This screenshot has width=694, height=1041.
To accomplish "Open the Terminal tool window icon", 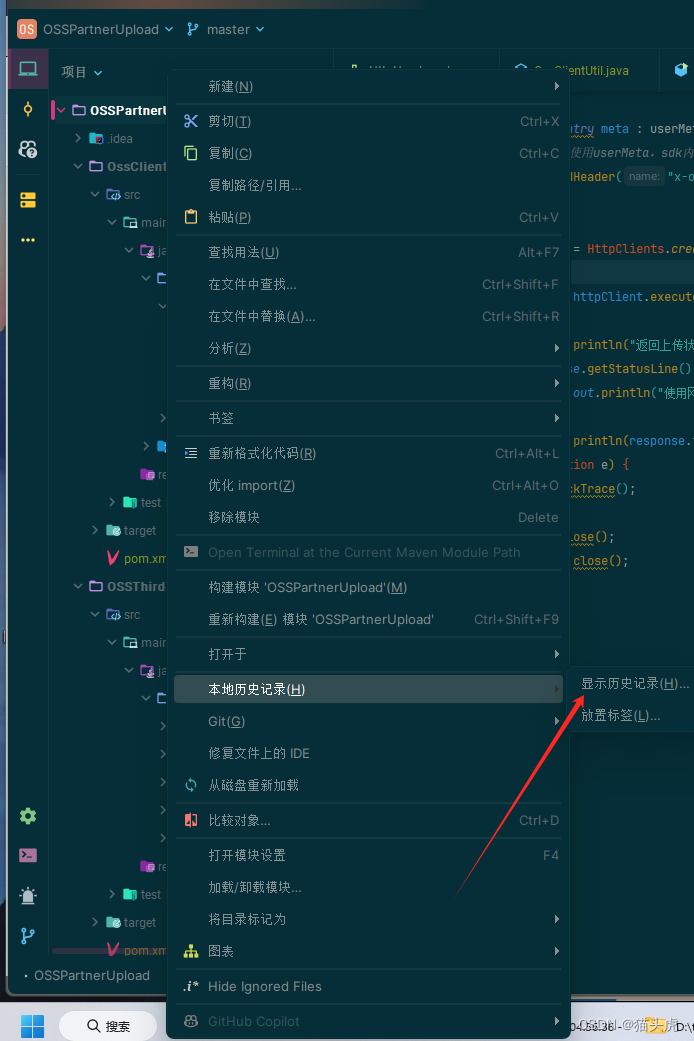I will pos(28,855).
